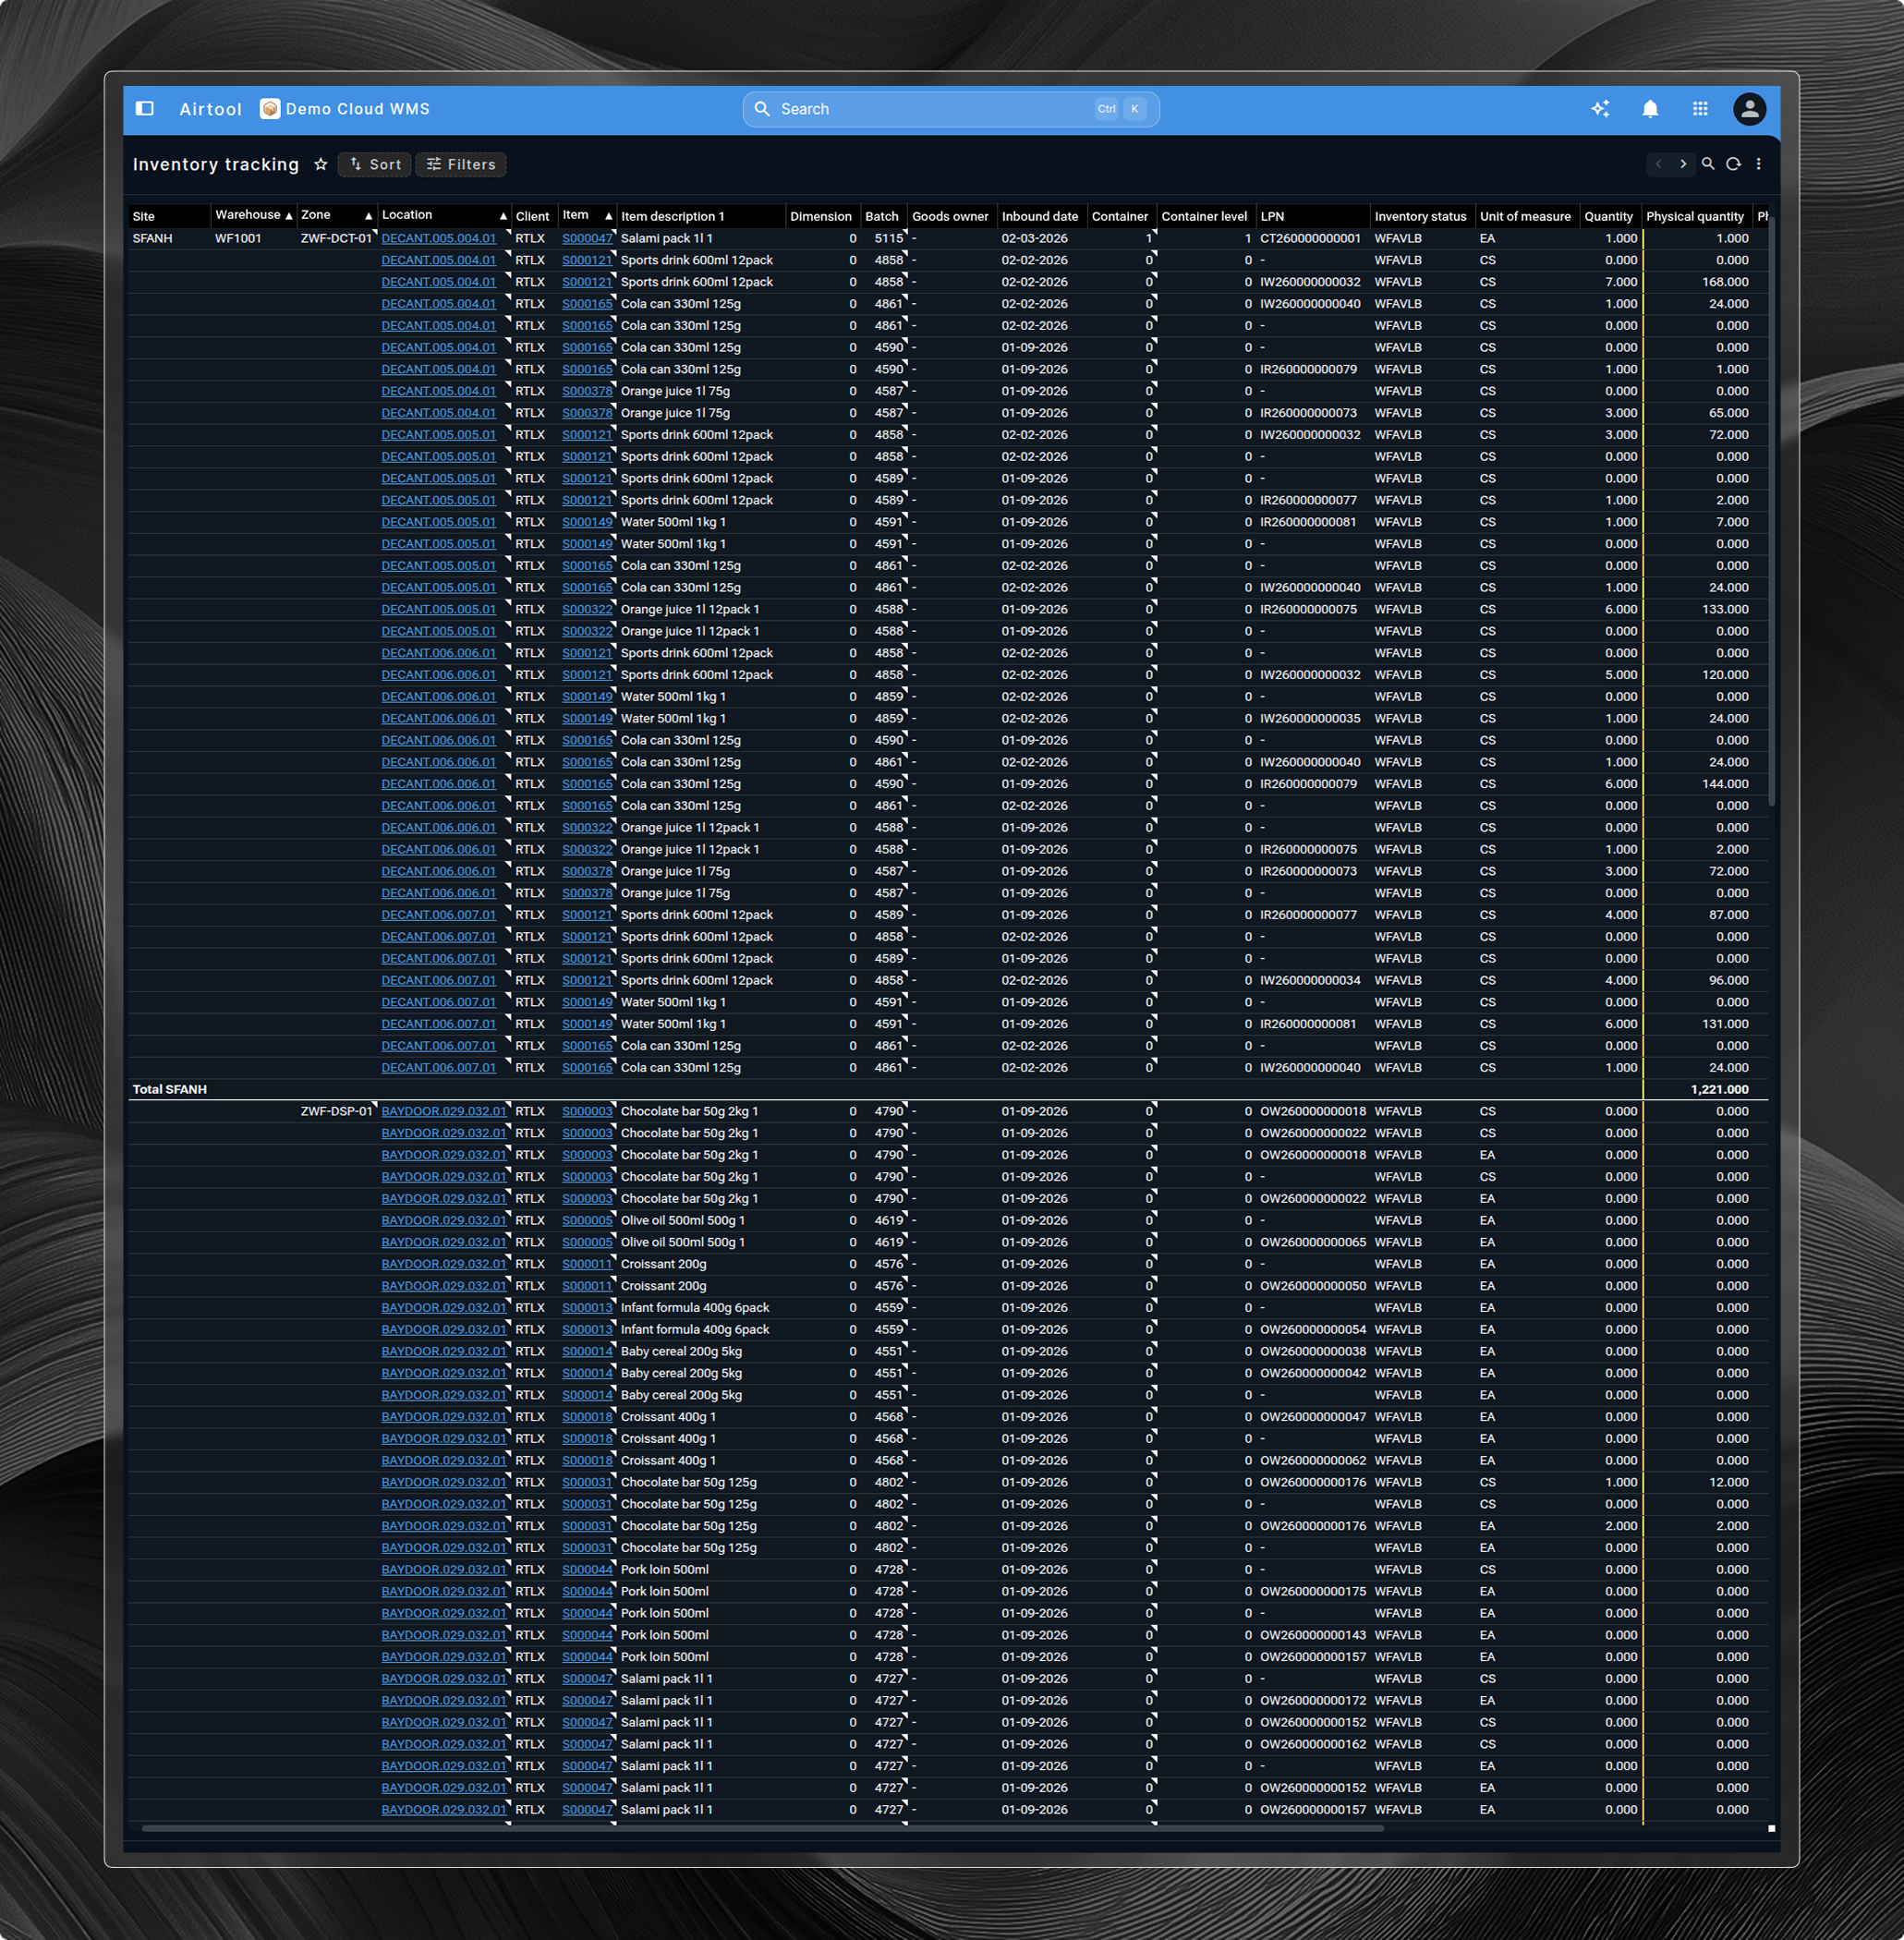Go to next page arrow
The height and width of the screenshot is (1940, 1904).
(x=1683, y=164)
